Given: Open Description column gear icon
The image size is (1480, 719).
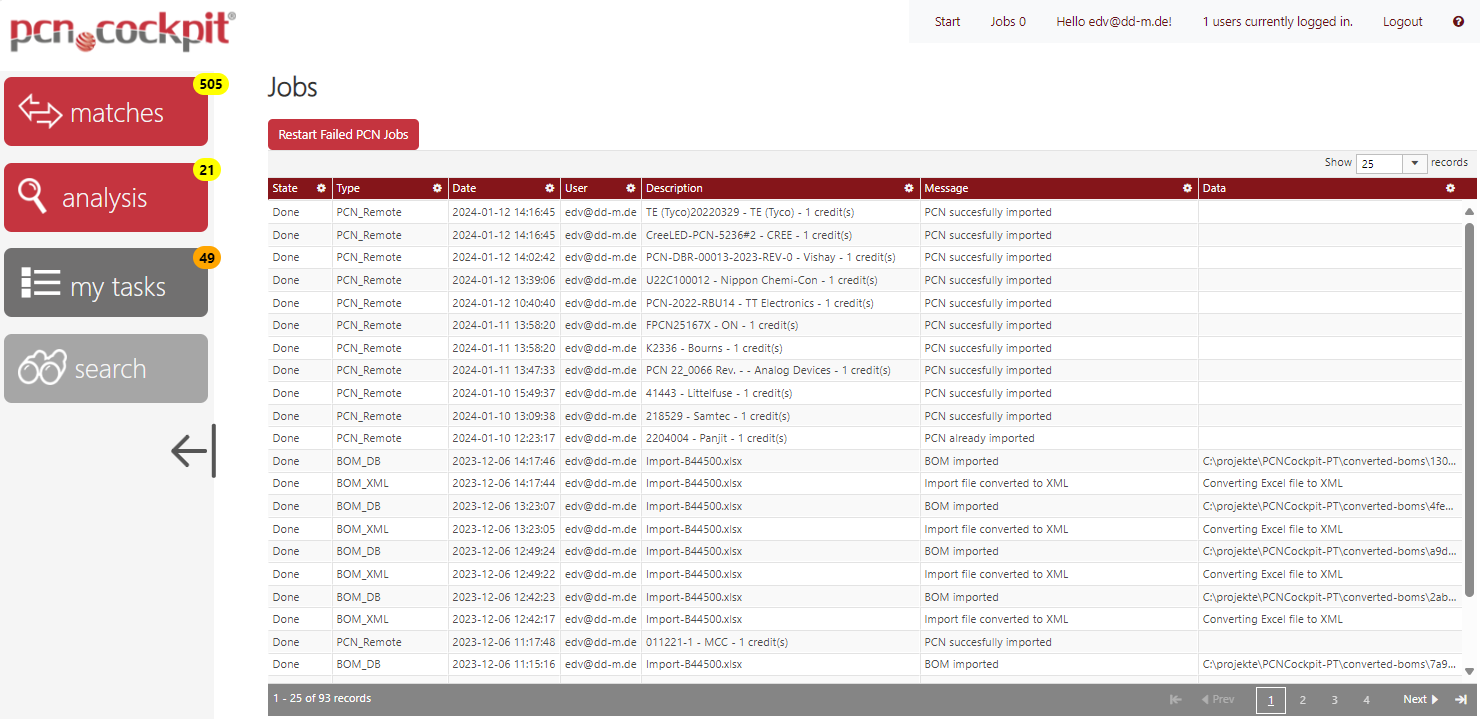Looking at the screenshot, I should pyautogui.click(x=909, y=188).
